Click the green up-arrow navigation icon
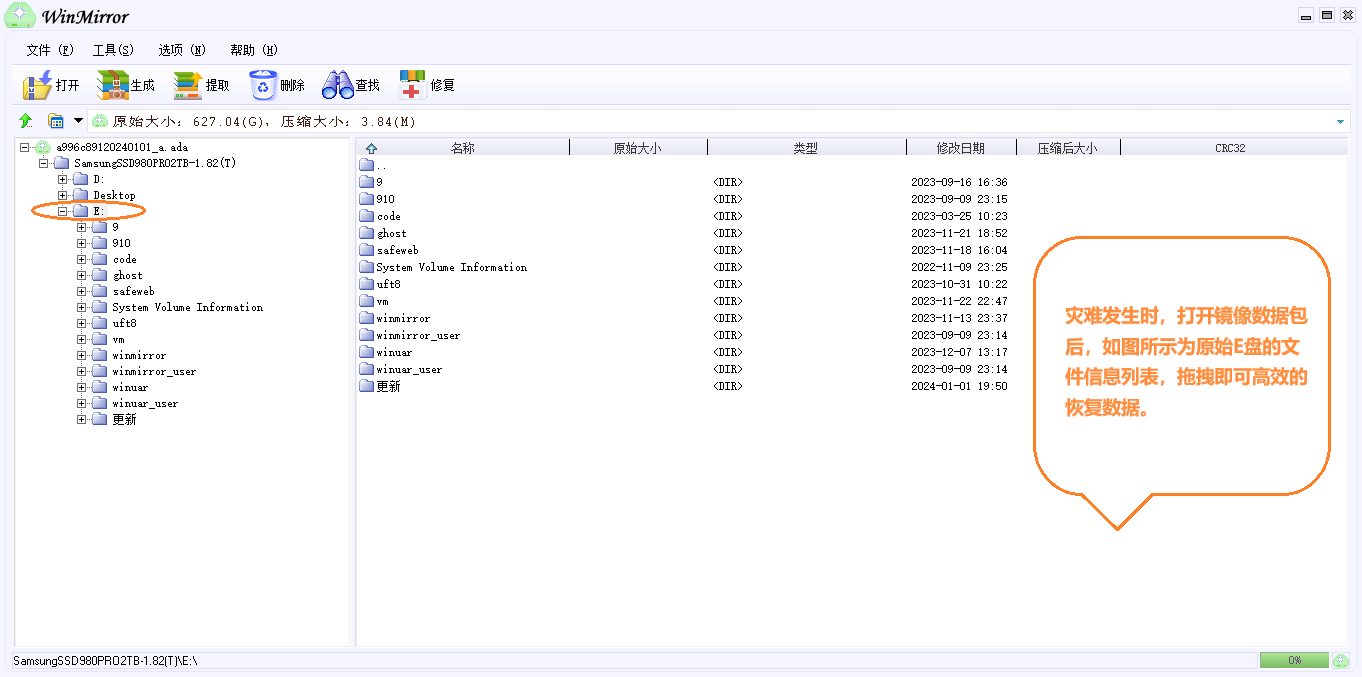The image size is (1362, 677). coord(26,121)
